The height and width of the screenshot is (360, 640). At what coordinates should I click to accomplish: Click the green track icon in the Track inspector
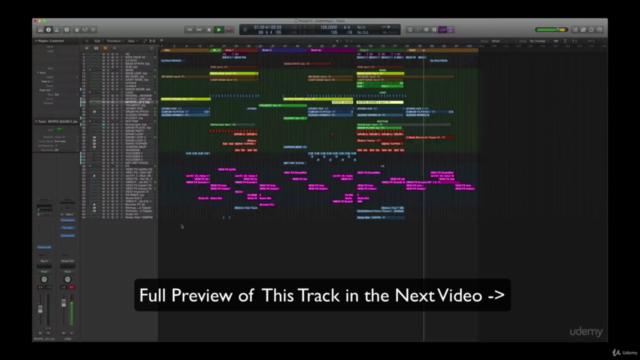59,130
